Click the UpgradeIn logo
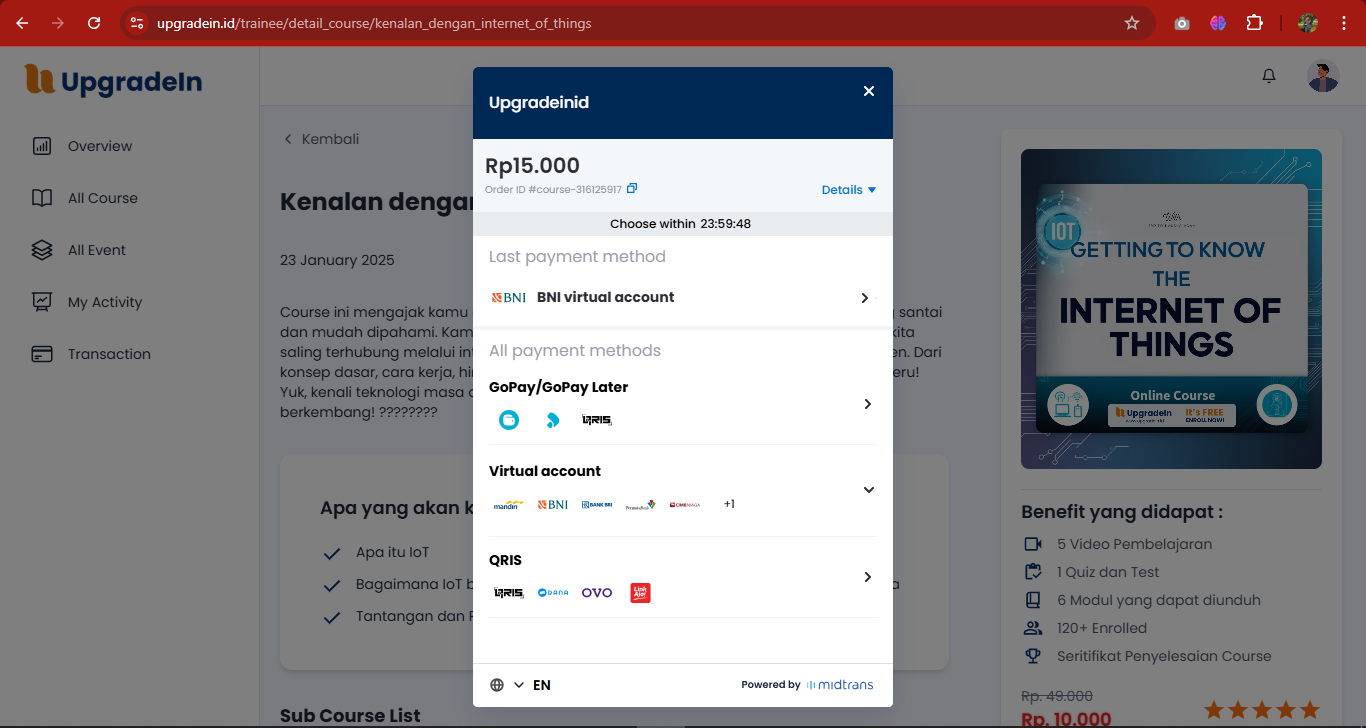Image resolution: width=1366 pixels, height=728 pixels. (113, 81)
